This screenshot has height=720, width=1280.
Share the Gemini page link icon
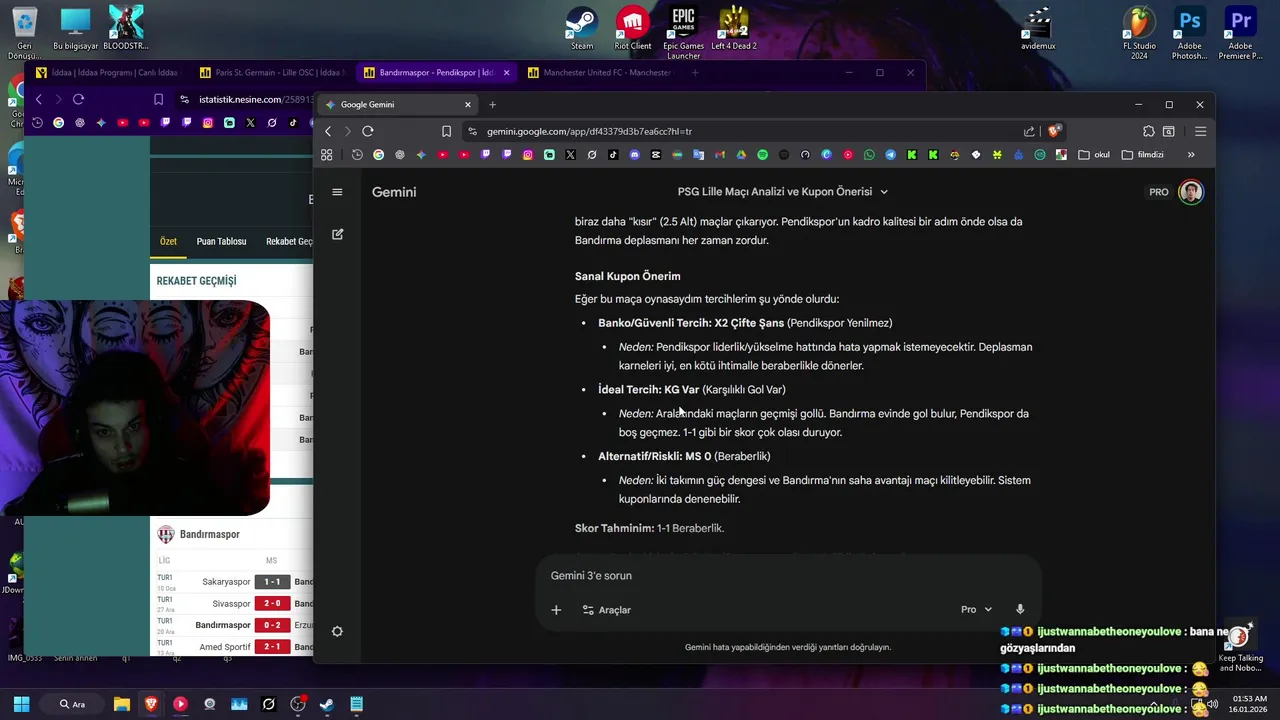[1029, 131]
